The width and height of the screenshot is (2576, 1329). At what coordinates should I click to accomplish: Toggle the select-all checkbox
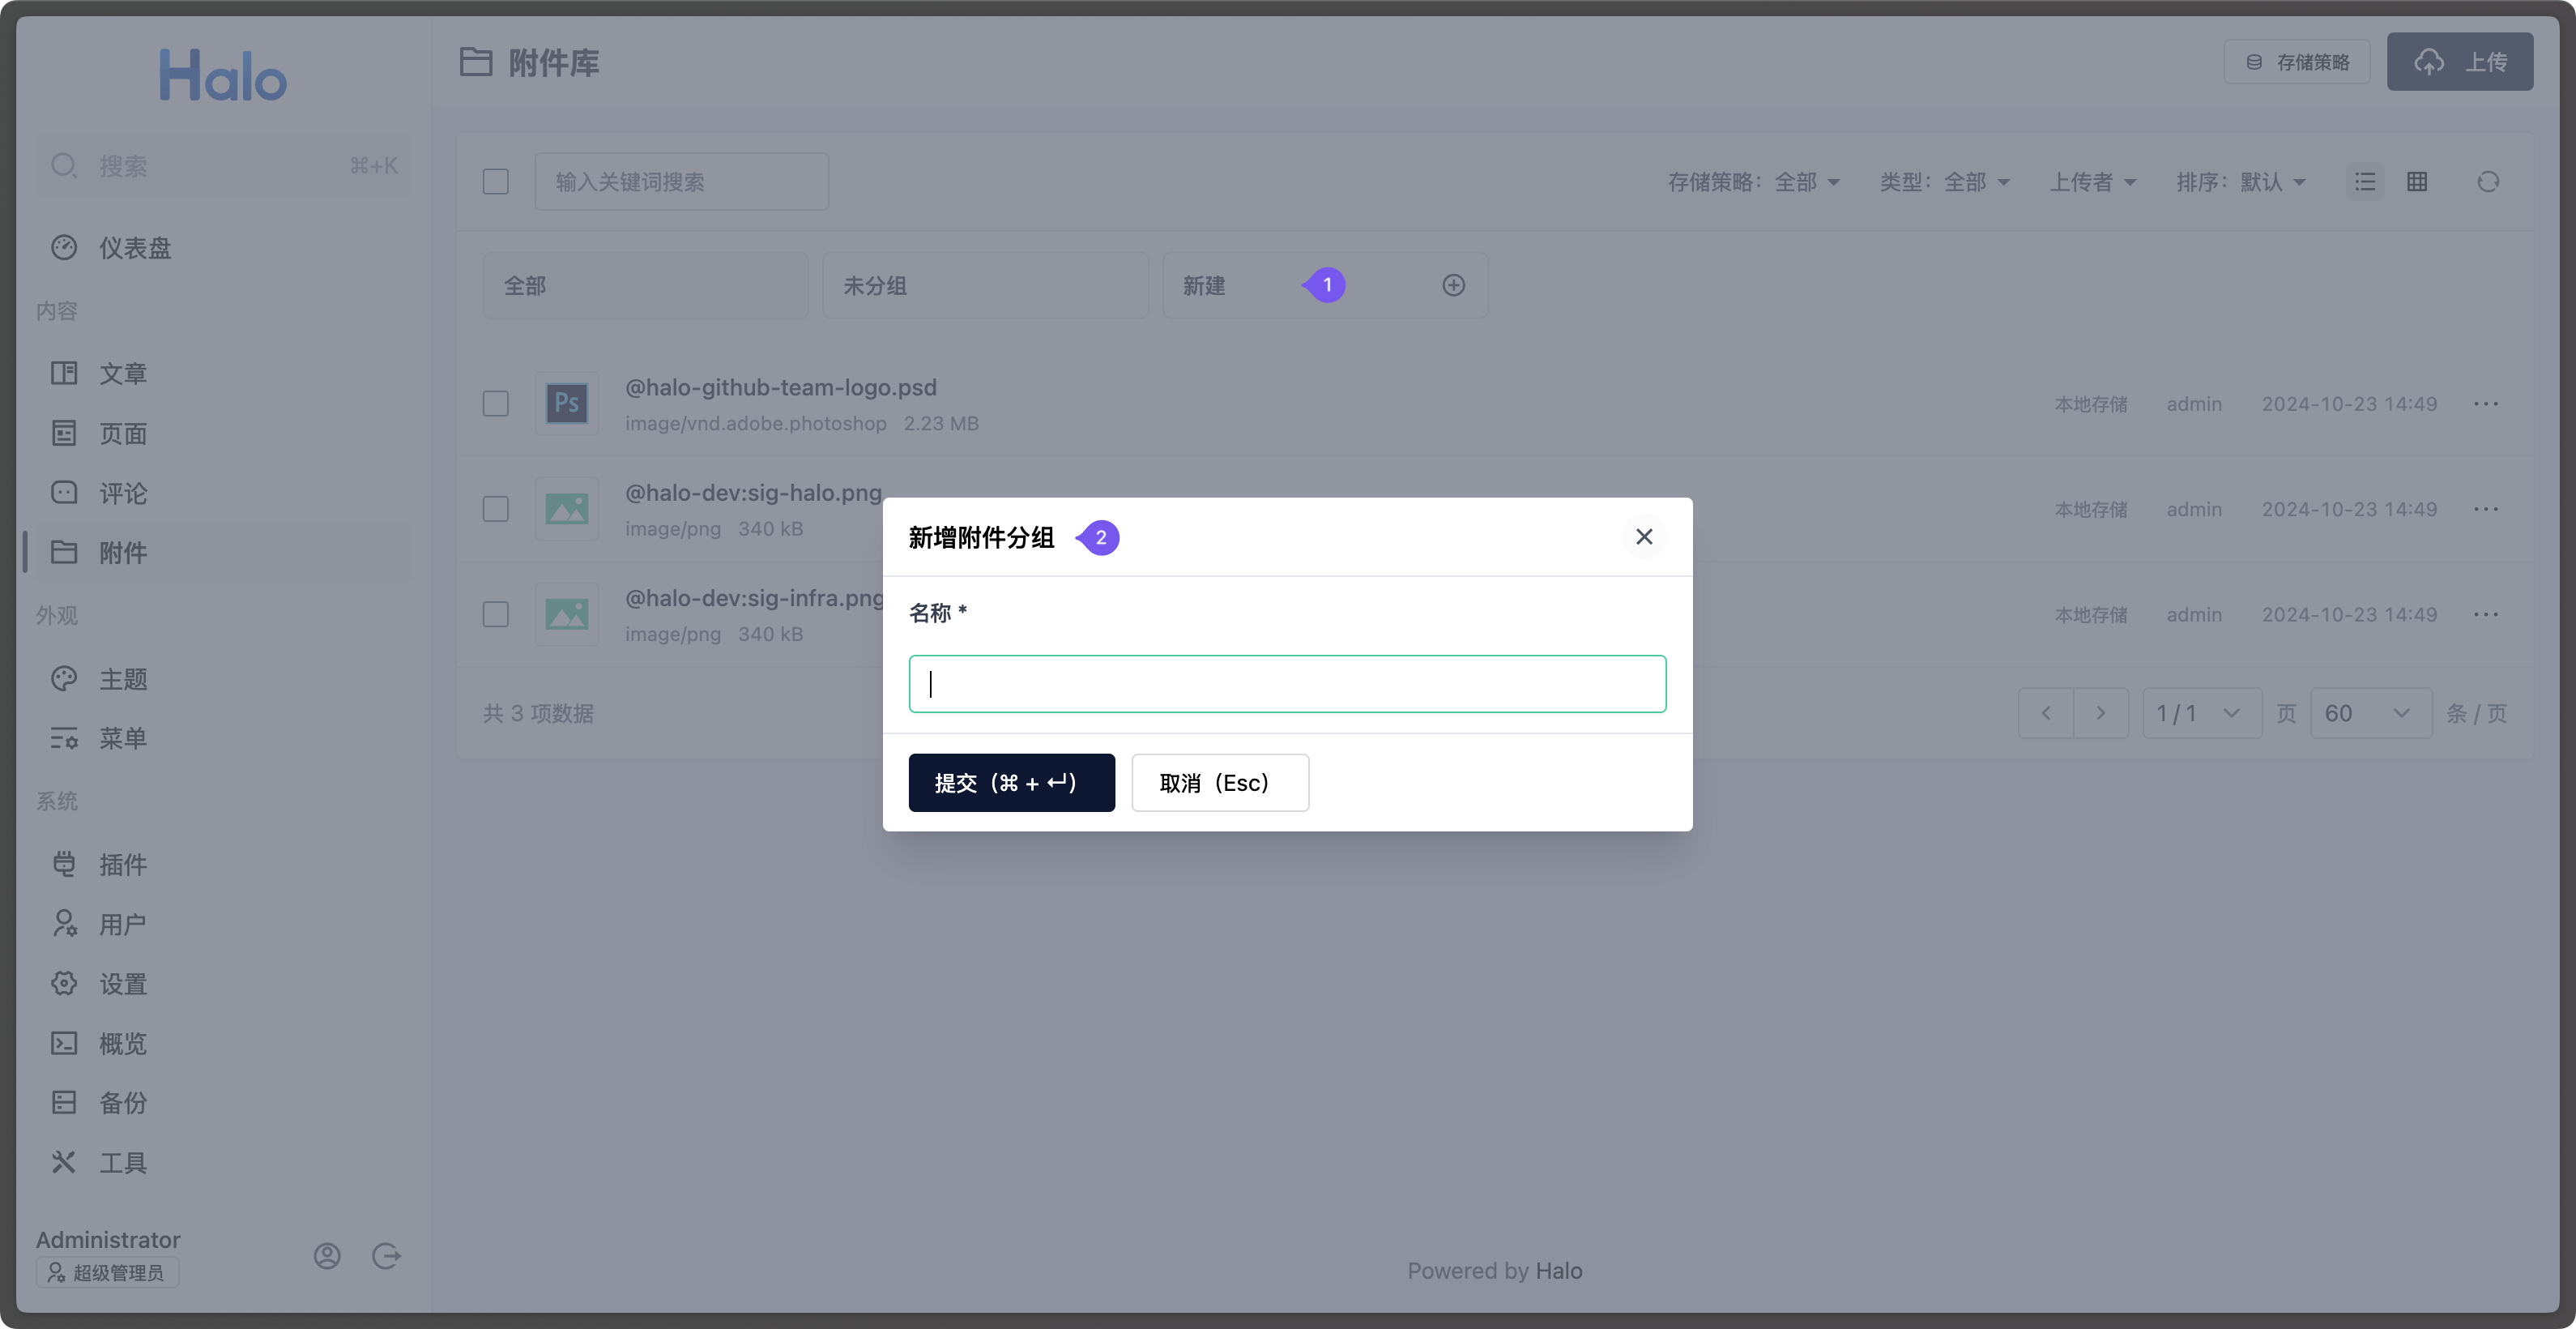coord(496,182)
